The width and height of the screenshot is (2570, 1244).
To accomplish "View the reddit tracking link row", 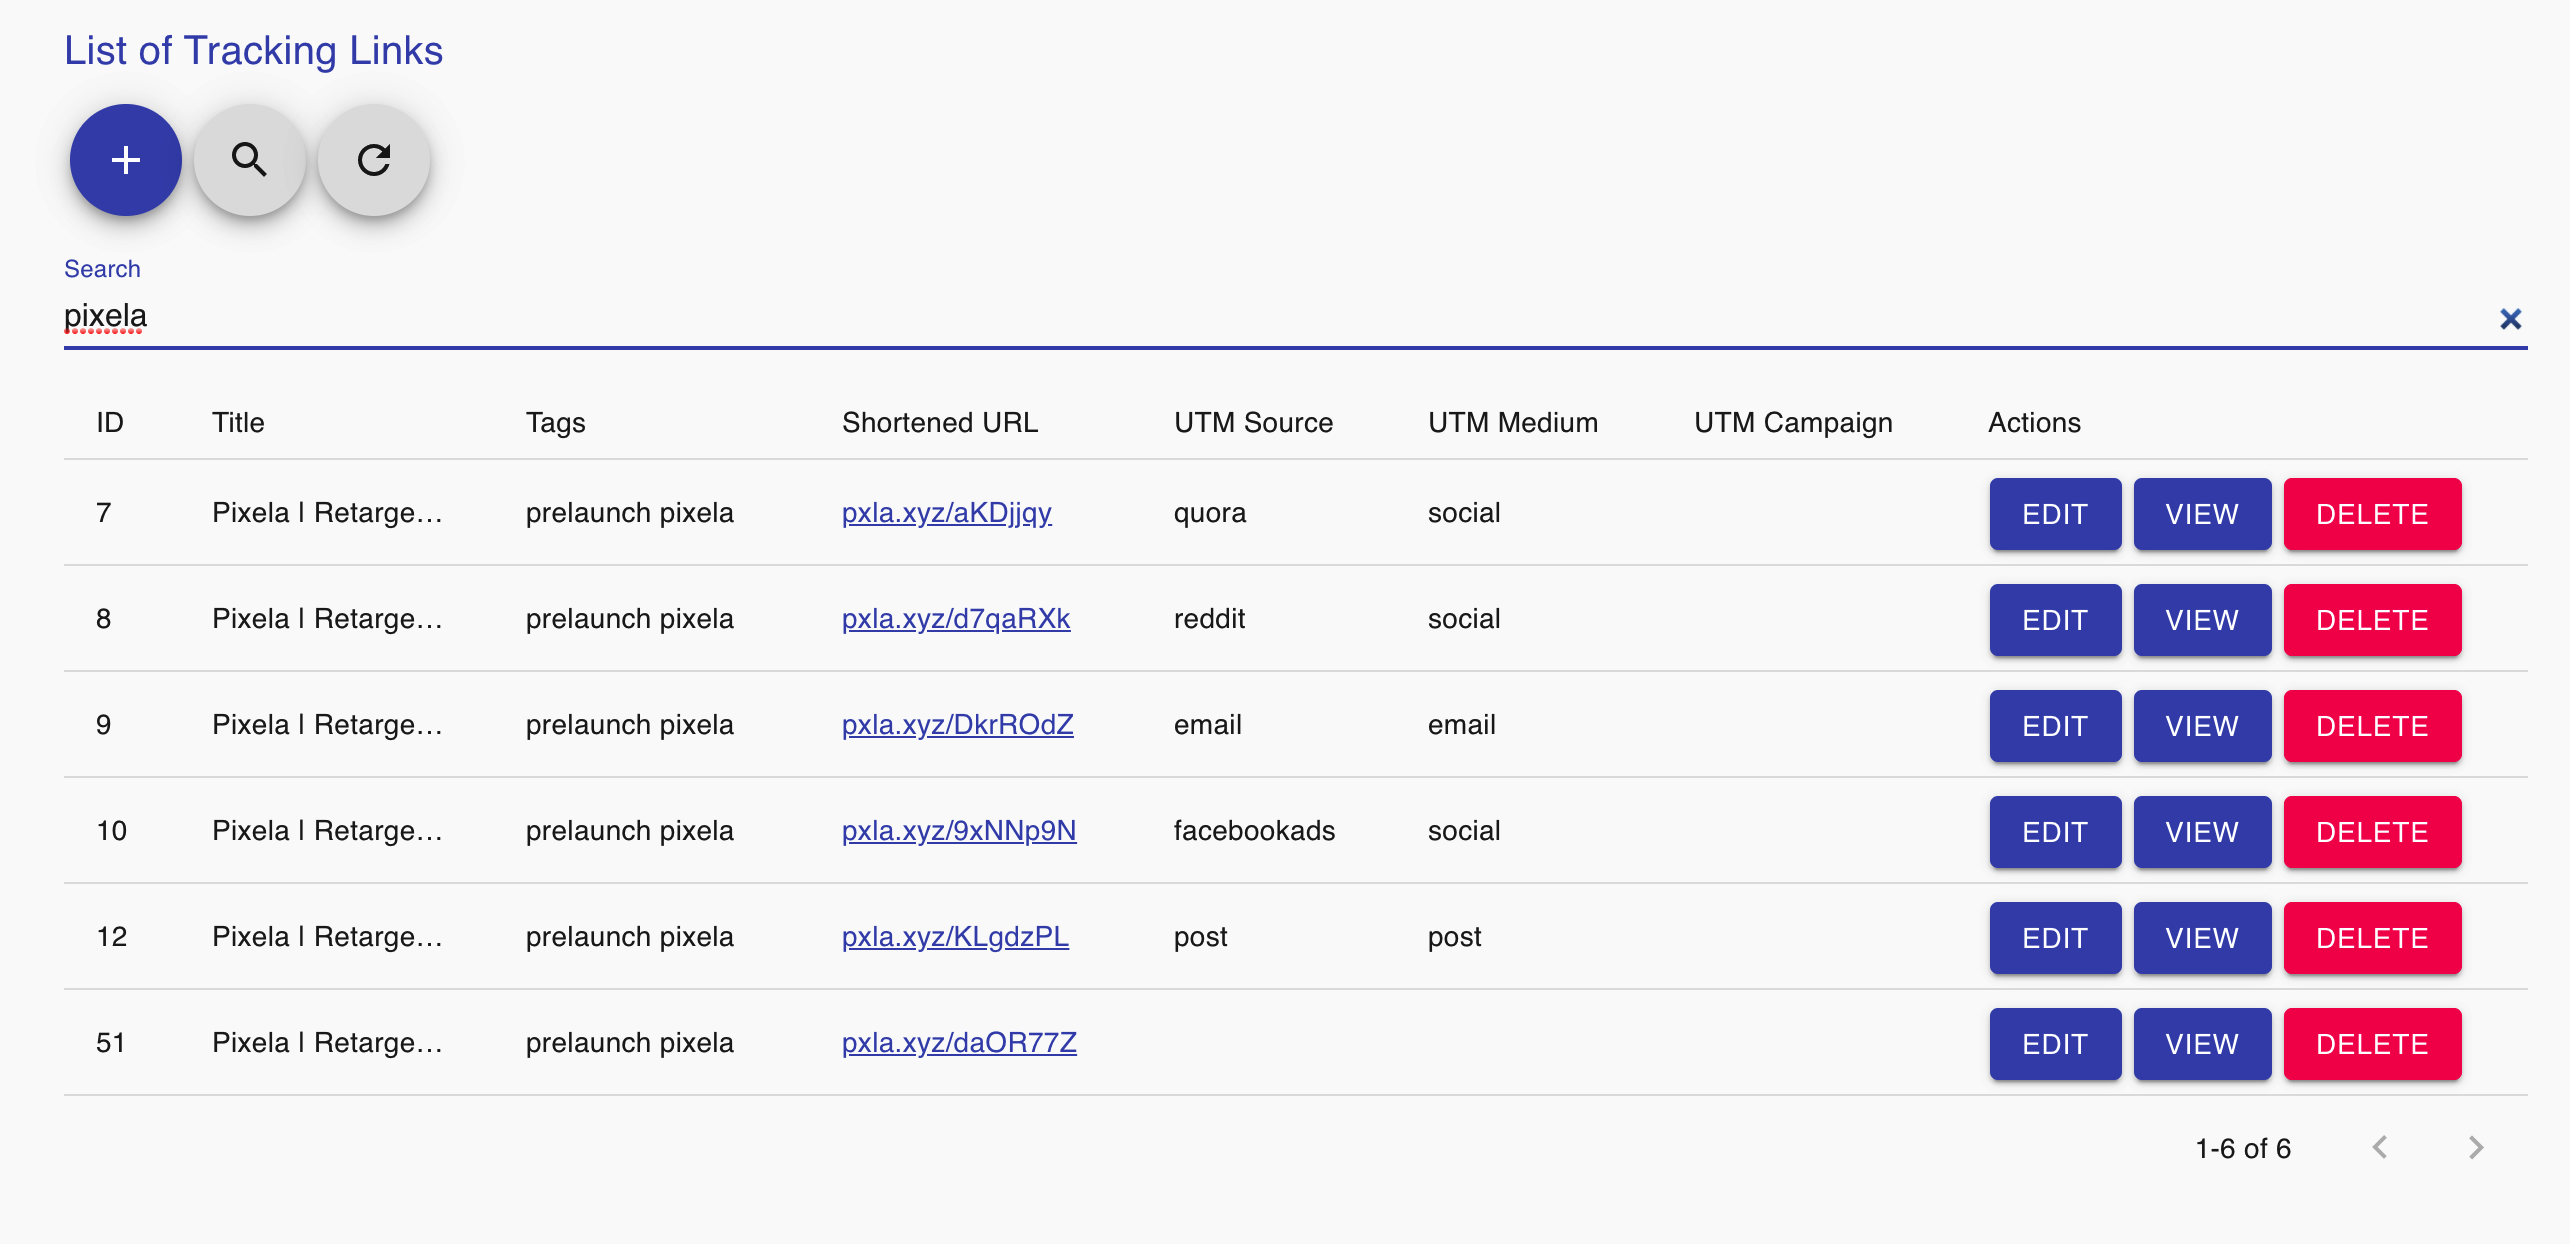I will (x=2201, y=620).
